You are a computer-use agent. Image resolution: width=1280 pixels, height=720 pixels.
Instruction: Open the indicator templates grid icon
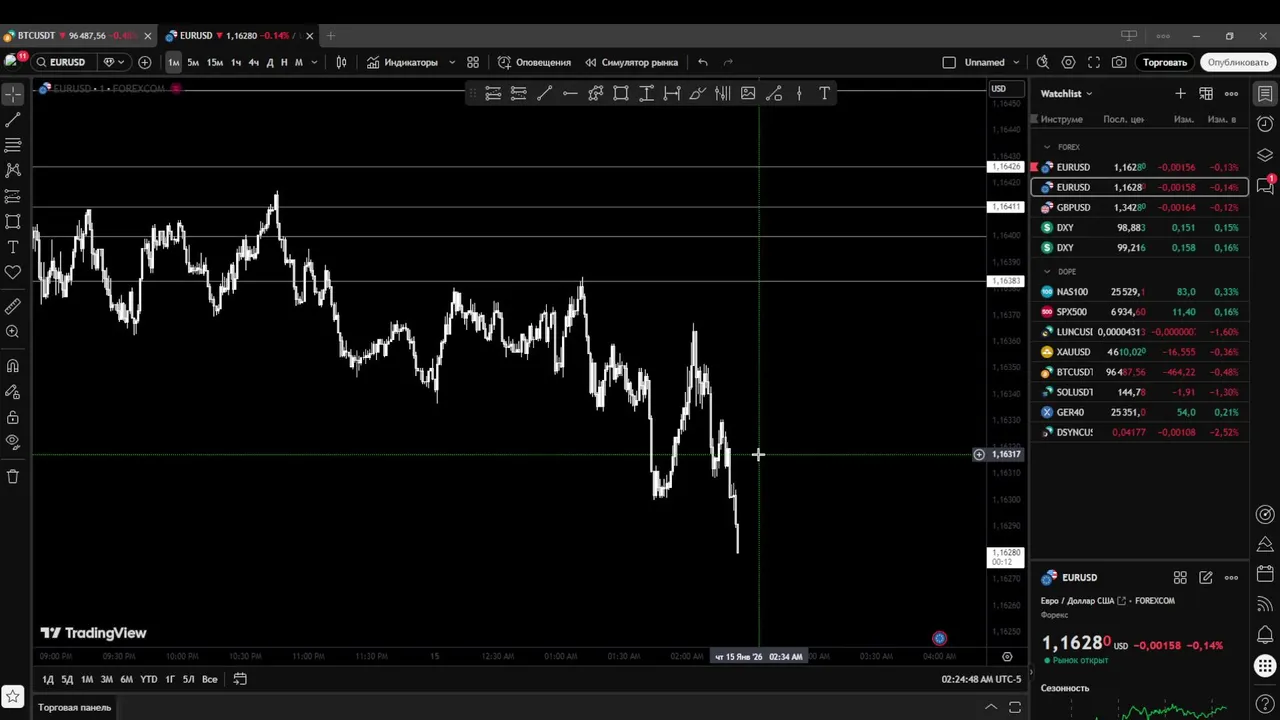(x=473, y=62)
